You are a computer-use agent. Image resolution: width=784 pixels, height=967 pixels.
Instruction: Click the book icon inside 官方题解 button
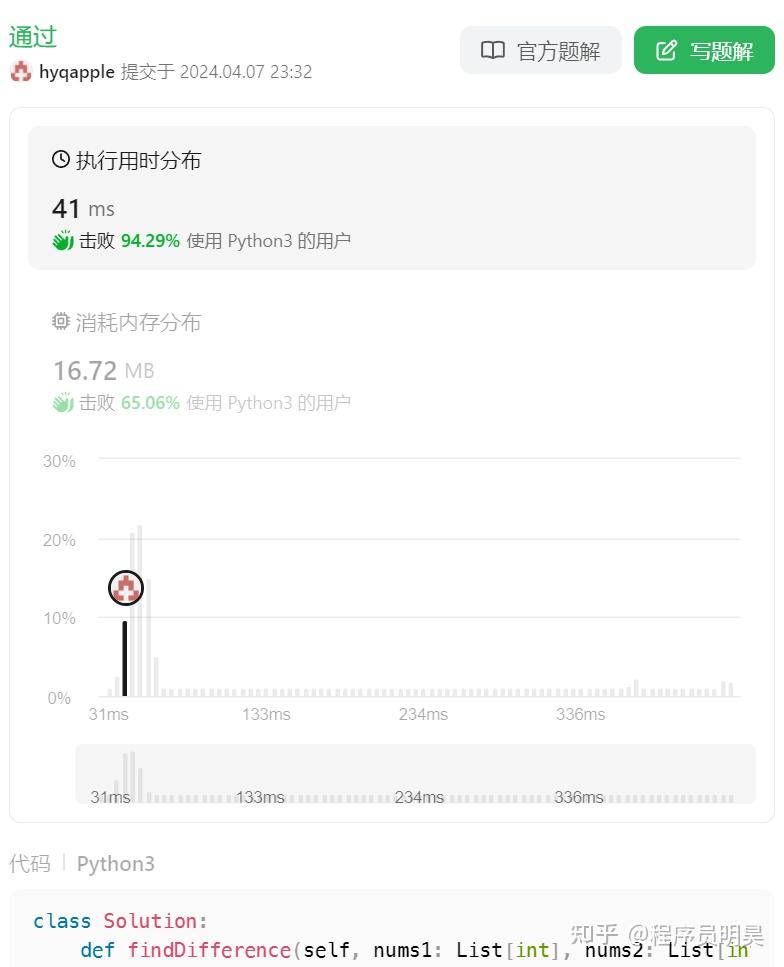pyautogui.click(x=493, y=50)
